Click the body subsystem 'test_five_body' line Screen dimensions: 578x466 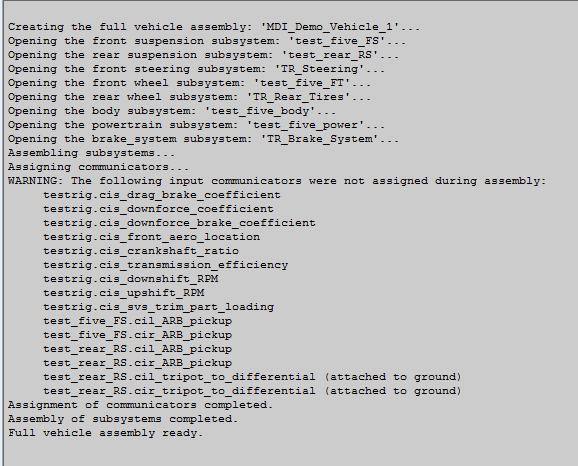click(172, 111)
